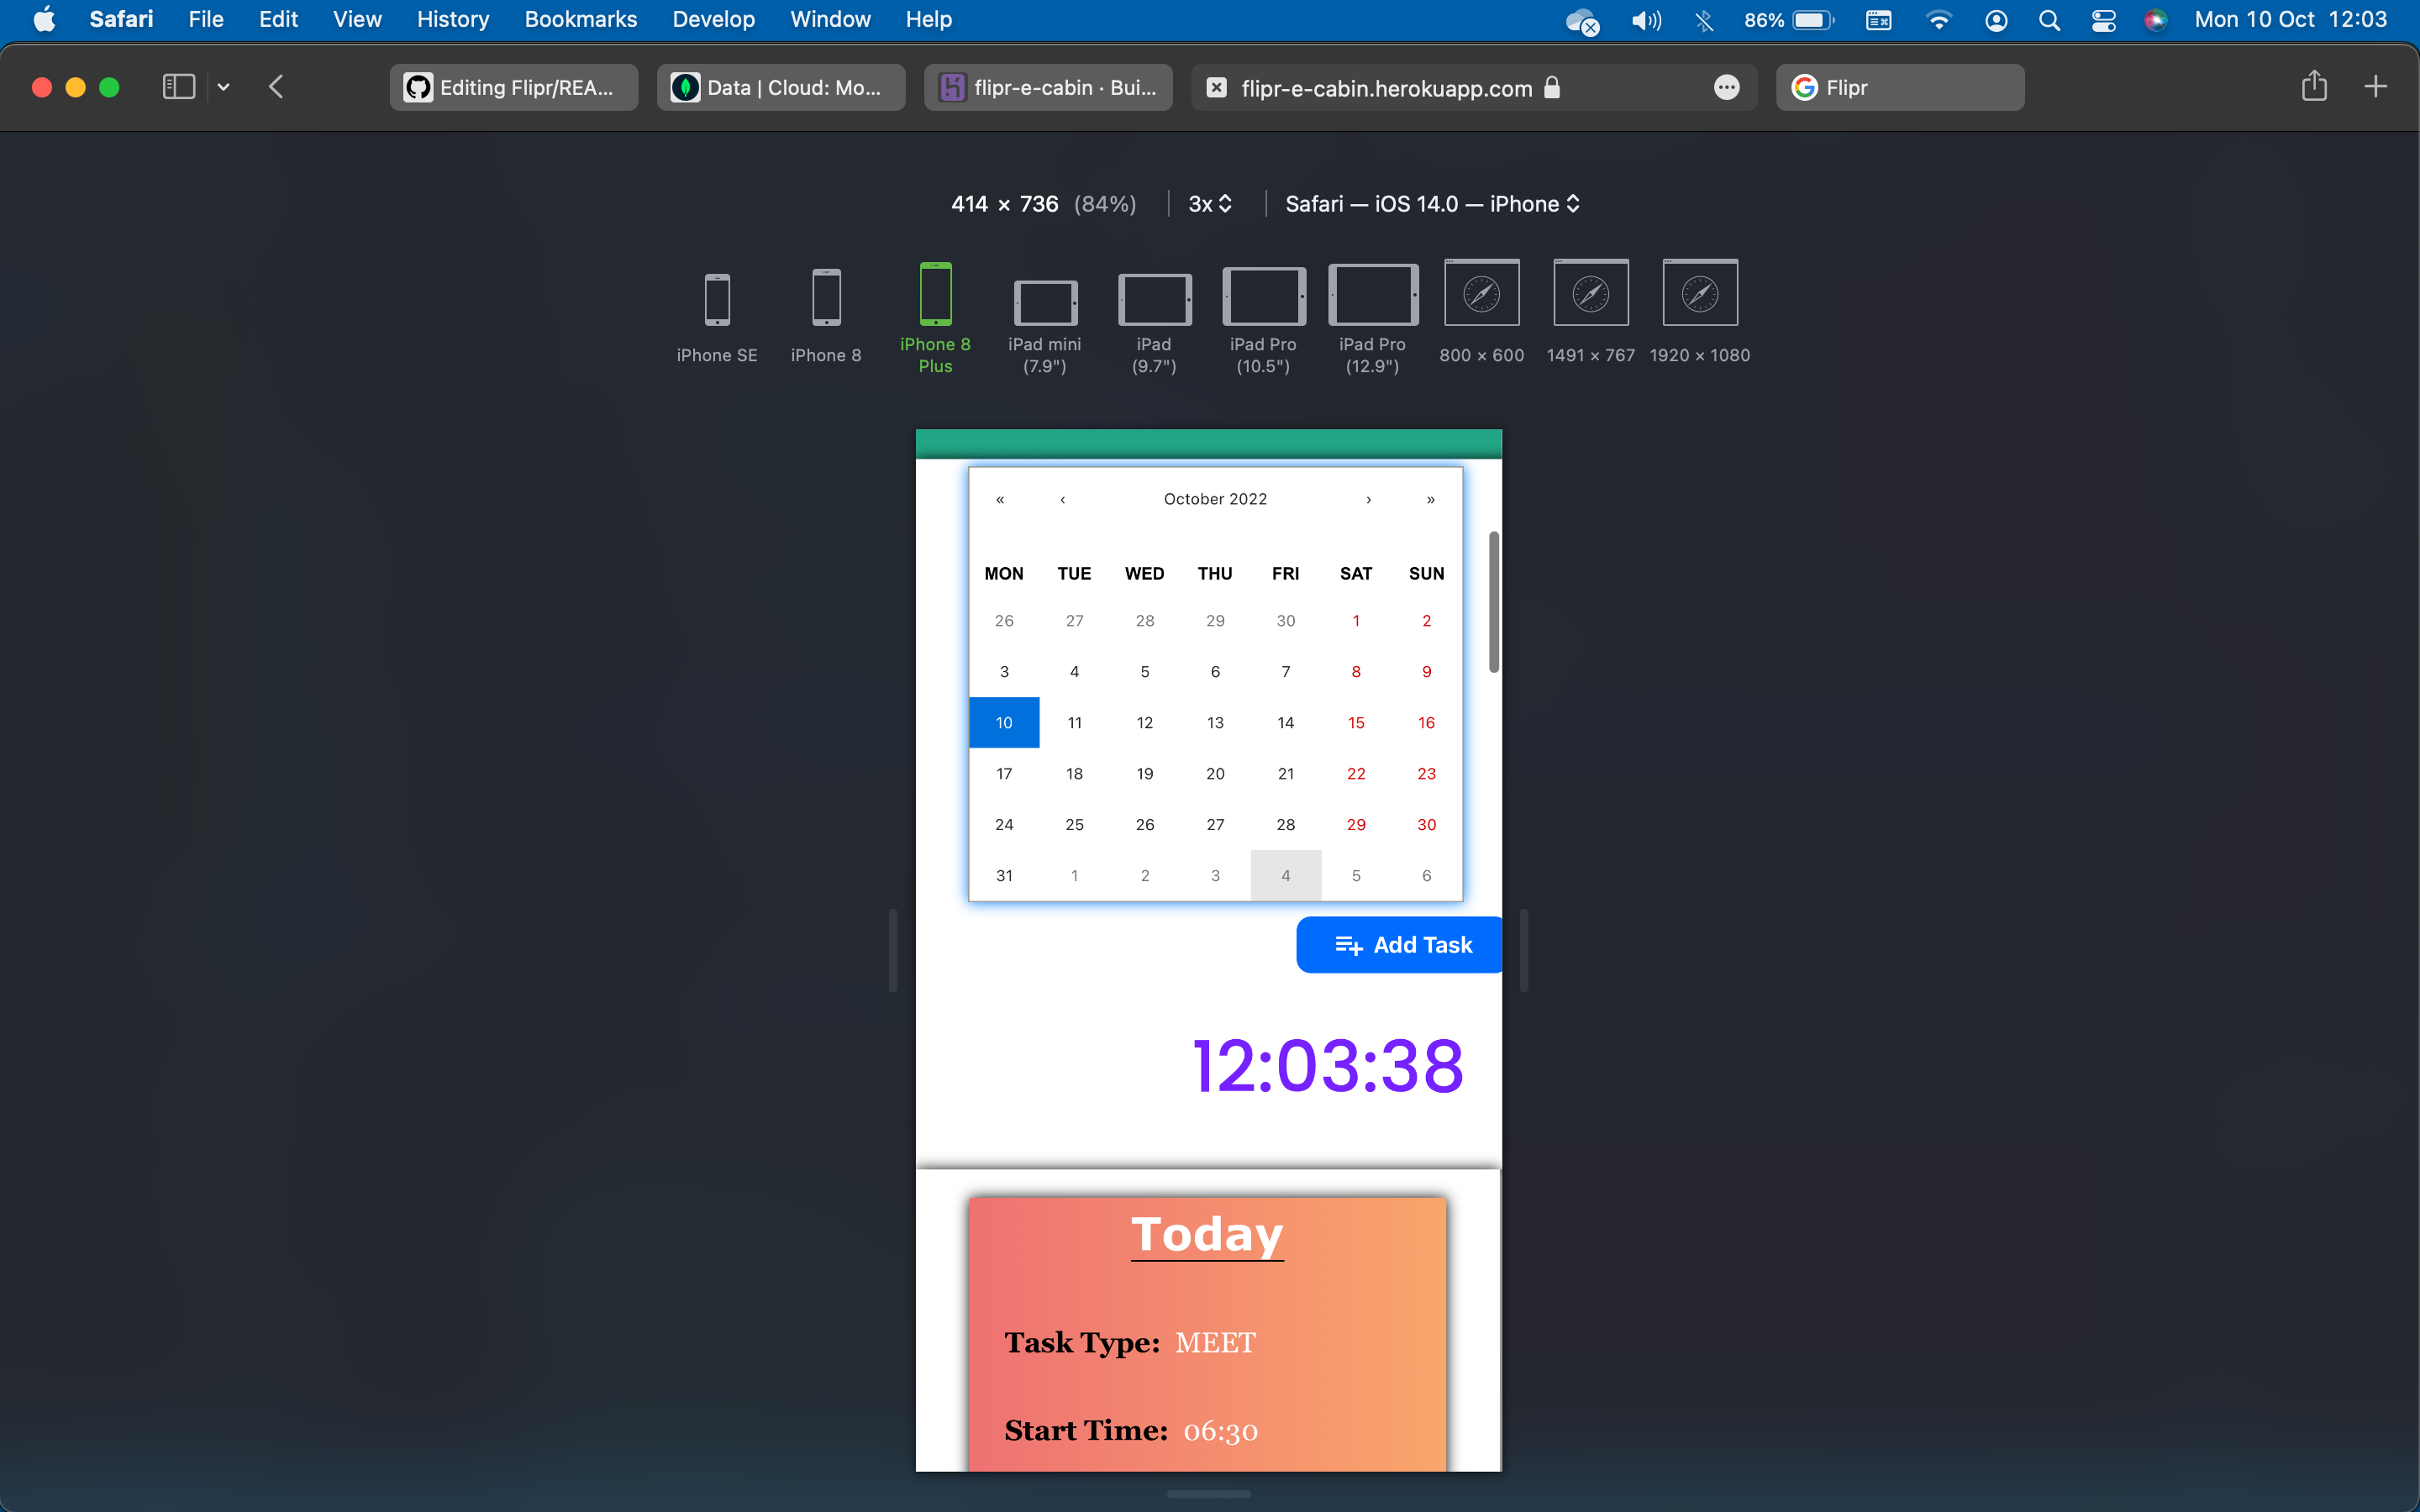Select the iPad mini device icon
Image resolution: width=2420 pixels, height=1512 pixels.
coord(1044,302)
